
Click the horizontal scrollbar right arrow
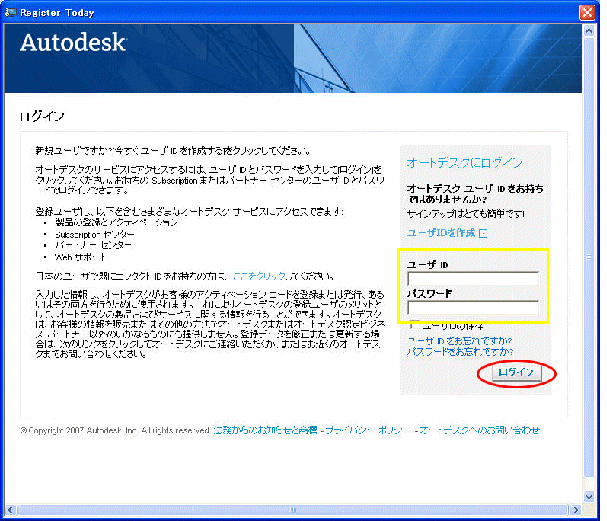[576, 510]
